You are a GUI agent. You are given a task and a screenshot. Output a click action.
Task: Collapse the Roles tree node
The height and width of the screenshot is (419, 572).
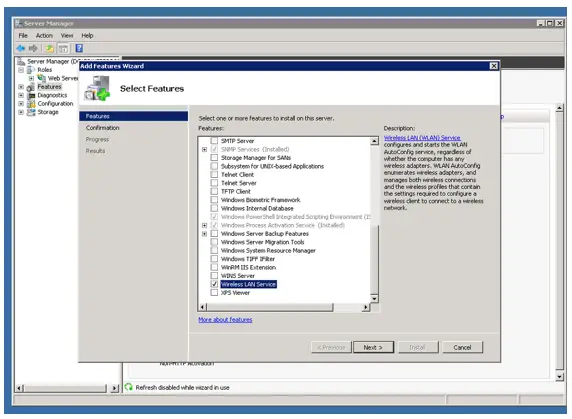coord(21,70)
